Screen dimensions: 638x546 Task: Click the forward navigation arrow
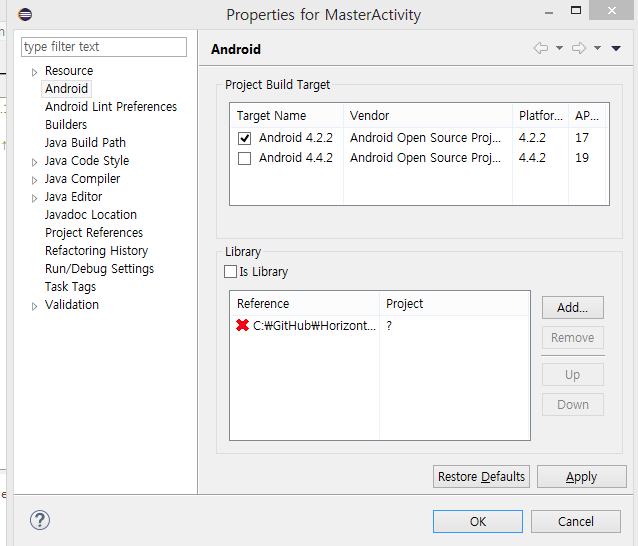(579, 48)
